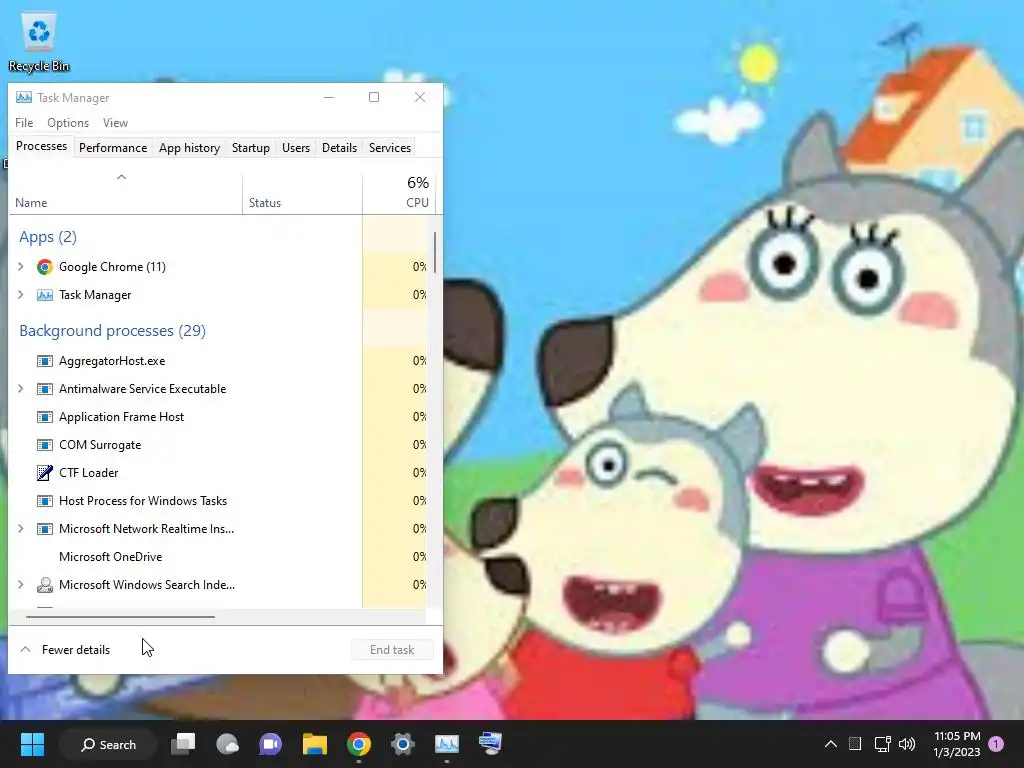Select the CTF Loader row text
Viewport: 1024px width, 768px height.
[88, 473]
